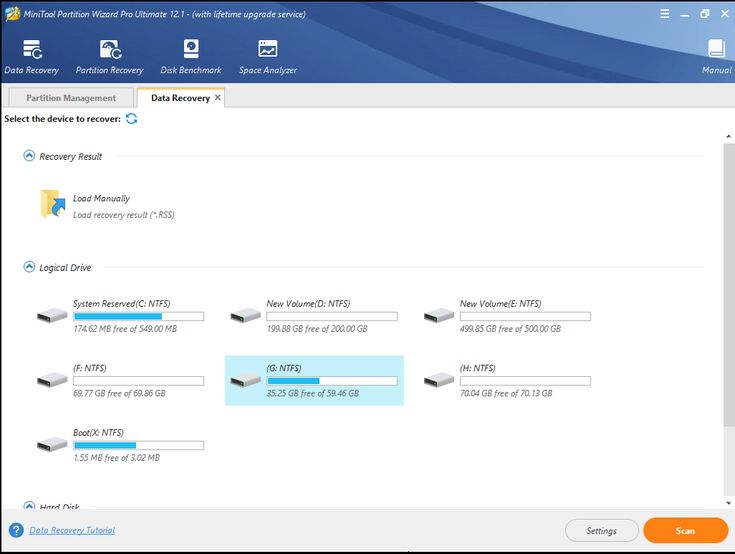Open the Manual book icon
Viewport: 735px width, 554px height.
coord(716,49)
